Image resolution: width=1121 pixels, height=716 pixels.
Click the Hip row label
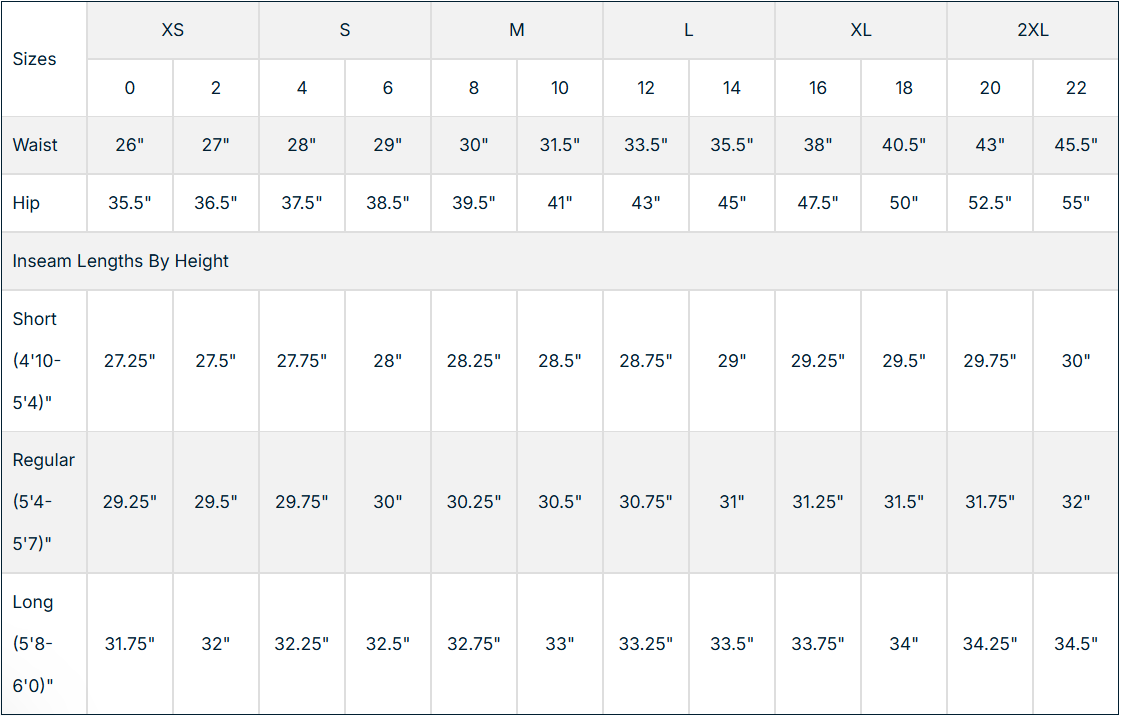coord(27,203)
